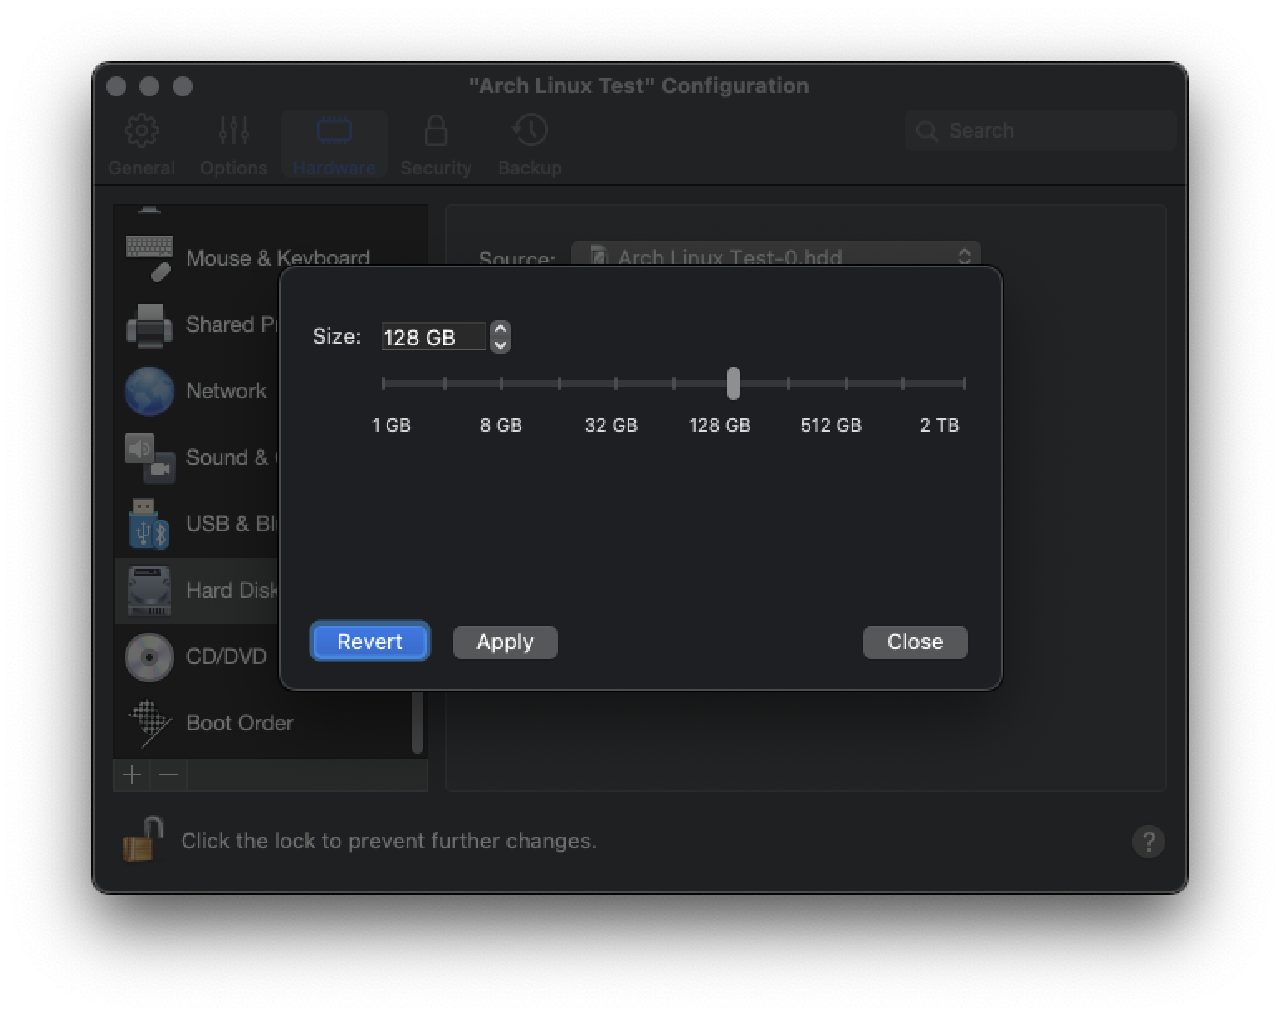
Task: Click the Mouse & Keyboard icon in sidebar
Action: coord(149,258)
